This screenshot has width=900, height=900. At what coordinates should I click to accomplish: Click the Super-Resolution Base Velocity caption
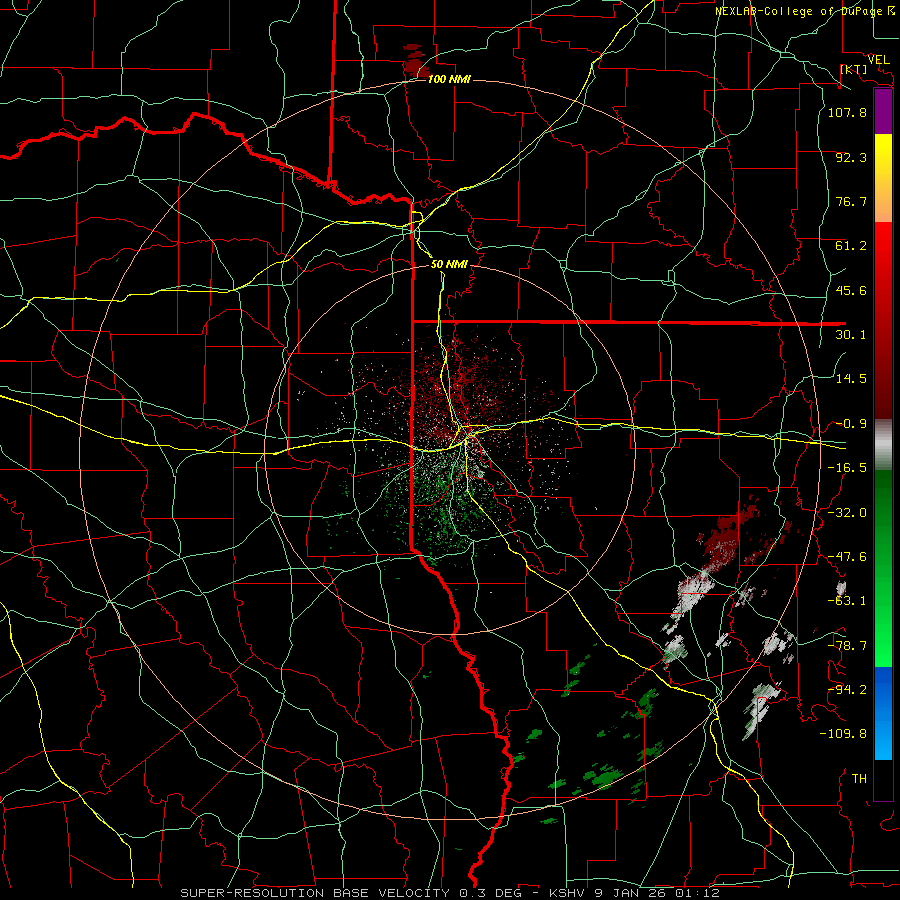click(x=450, y=893)
